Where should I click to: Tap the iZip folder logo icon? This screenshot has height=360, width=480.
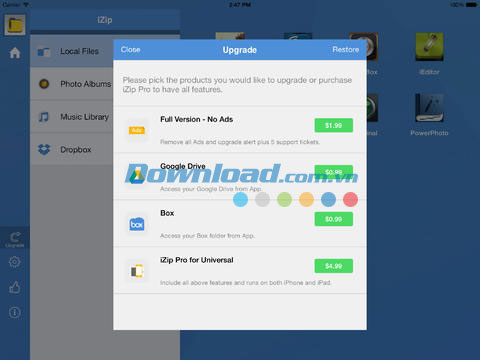click(15, 25)
